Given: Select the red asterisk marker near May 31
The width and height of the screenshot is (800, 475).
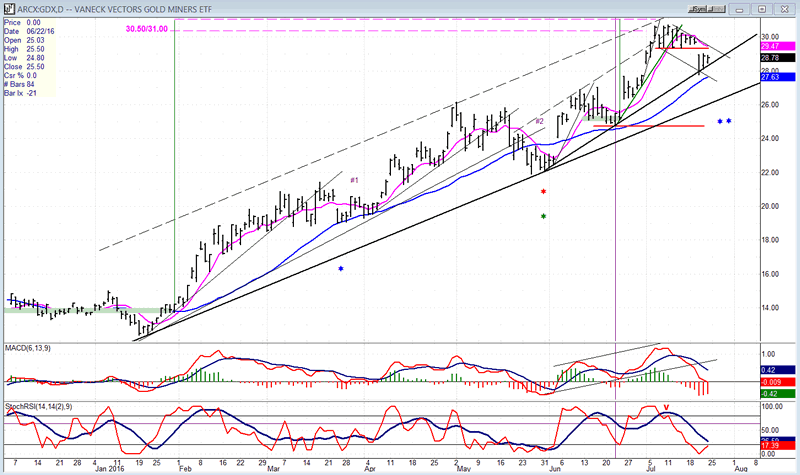Looking at the screenshot, I should click(543, 191).
